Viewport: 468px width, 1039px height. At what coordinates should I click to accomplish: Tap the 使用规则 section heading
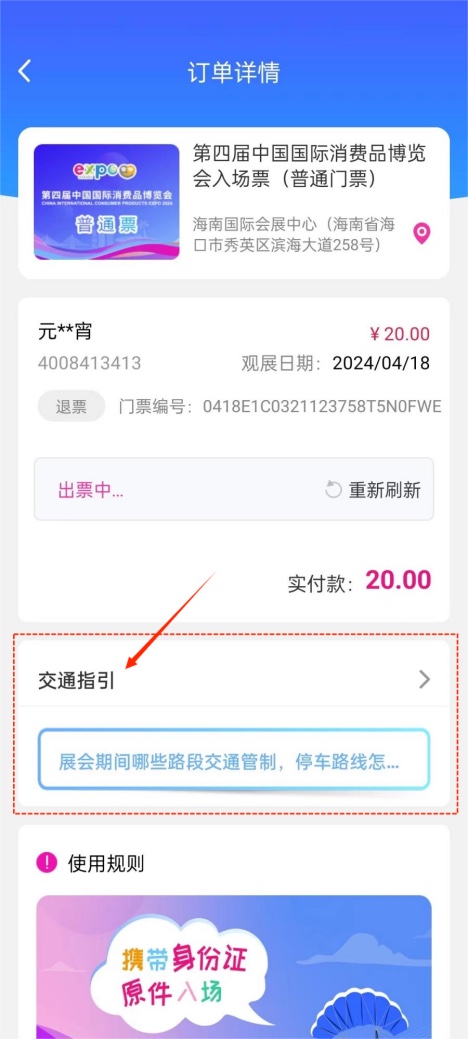click(x=106, y=863)
